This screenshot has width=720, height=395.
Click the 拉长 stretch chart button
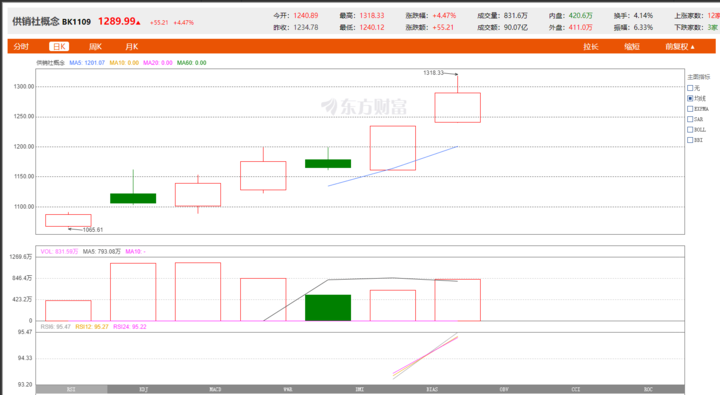591,46
